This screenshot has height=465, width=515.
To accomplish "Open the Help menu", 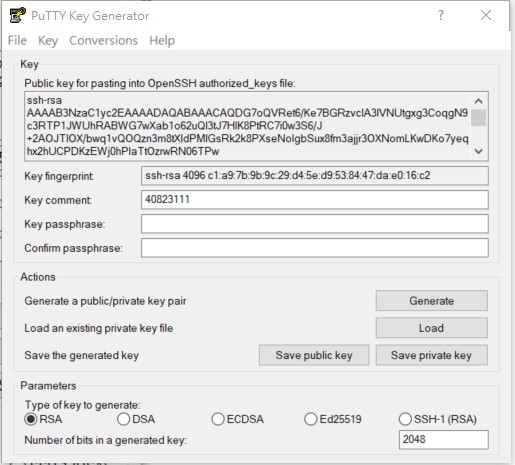I will 162,40.
